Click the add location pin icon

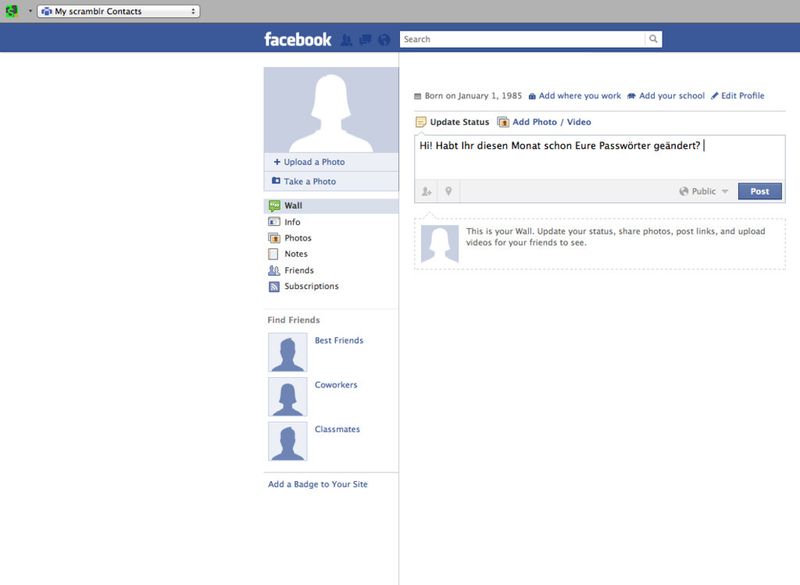pos(448,191)
